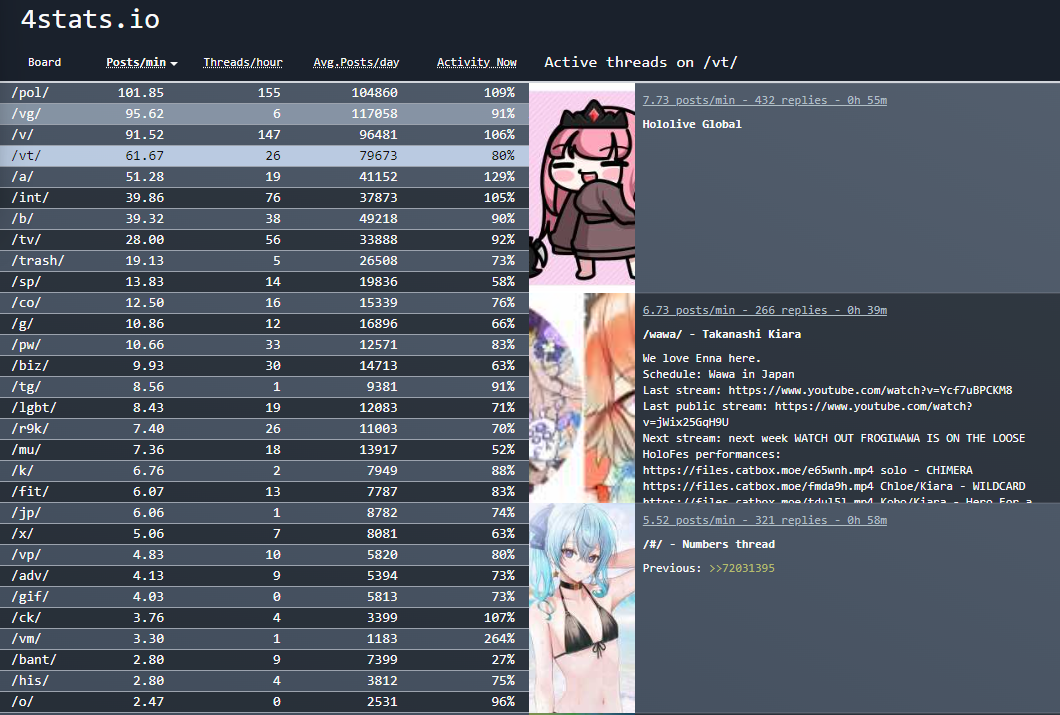Click /pol/ posts per minute value 101.85

tap(141, 93)
